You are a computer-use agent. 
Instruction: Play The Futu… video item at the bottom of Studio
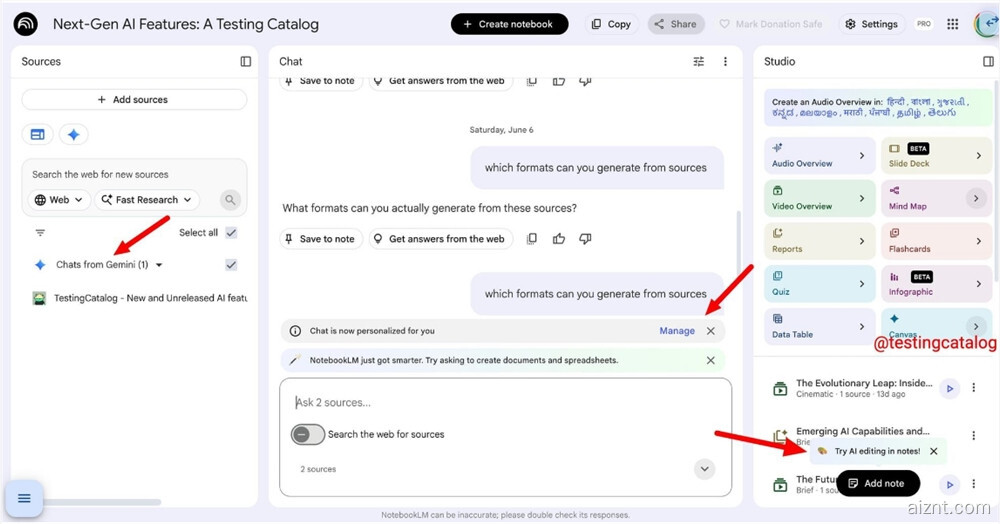tap(950, 484)
